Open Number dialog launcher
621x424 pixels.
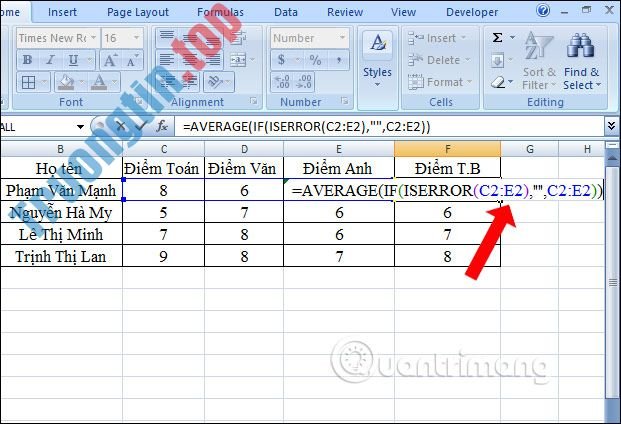coord(344,101)
